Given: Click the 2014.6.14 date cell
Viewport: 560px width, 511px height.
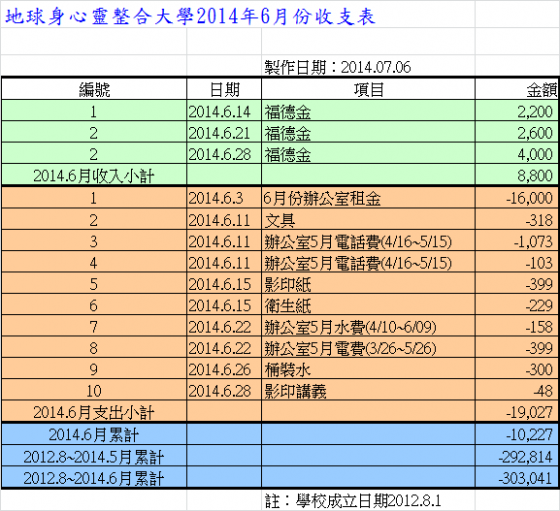Looking at the screenshot, I should coord(224,111).
